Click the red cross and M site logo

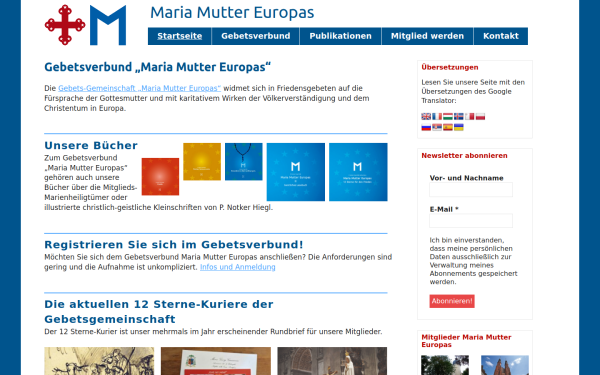pos(85,25)
